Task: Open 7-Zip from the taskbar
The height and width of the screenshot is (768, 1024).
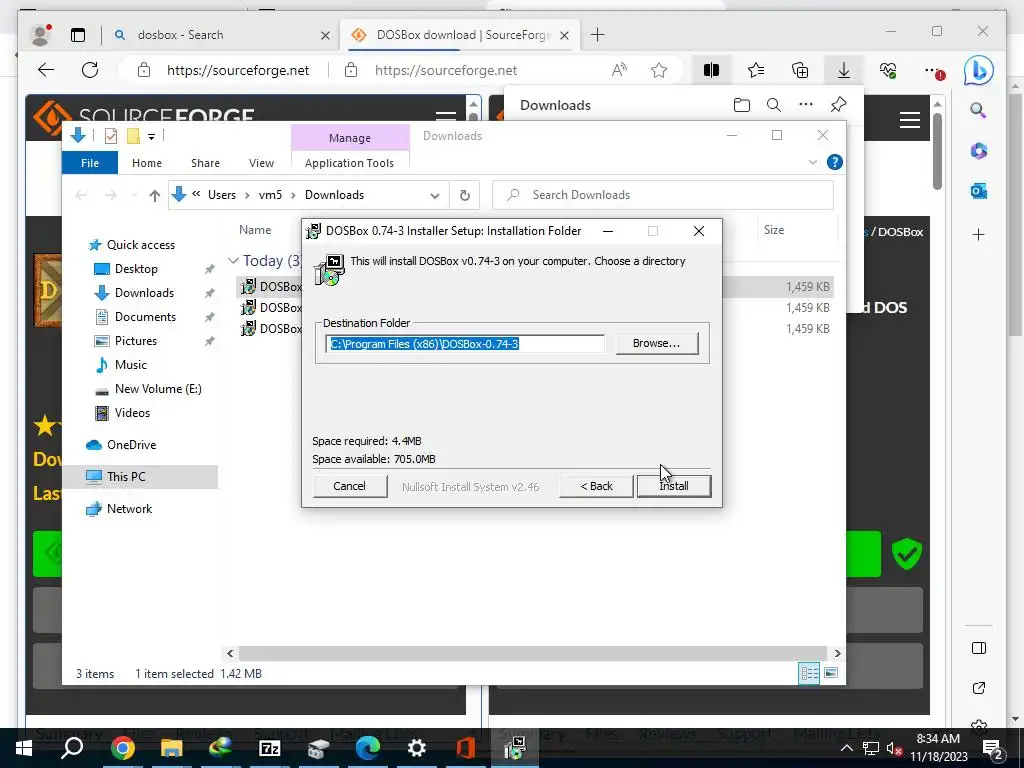Action: pyautogui.click(x=270, y=748)
